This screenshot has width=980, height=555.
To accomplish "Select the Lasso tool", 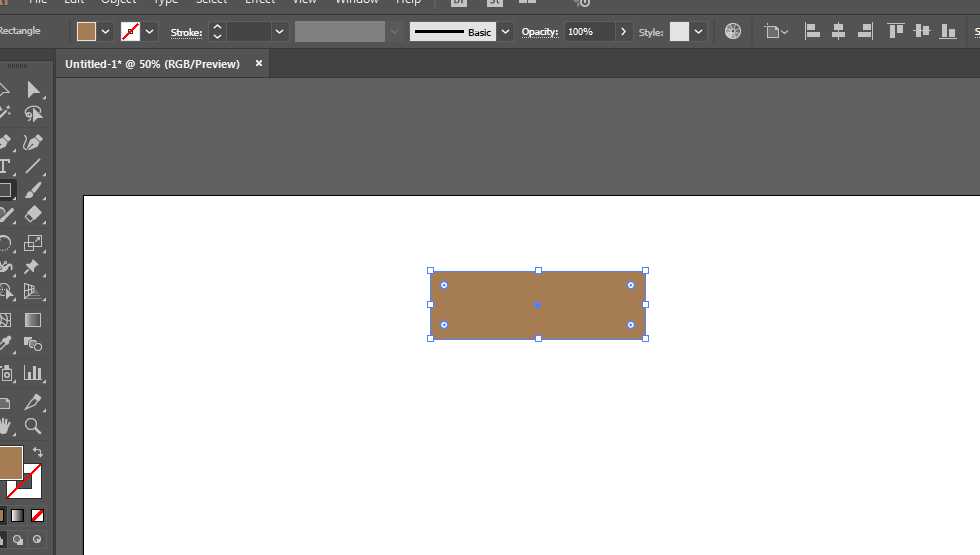I will 33,114.
